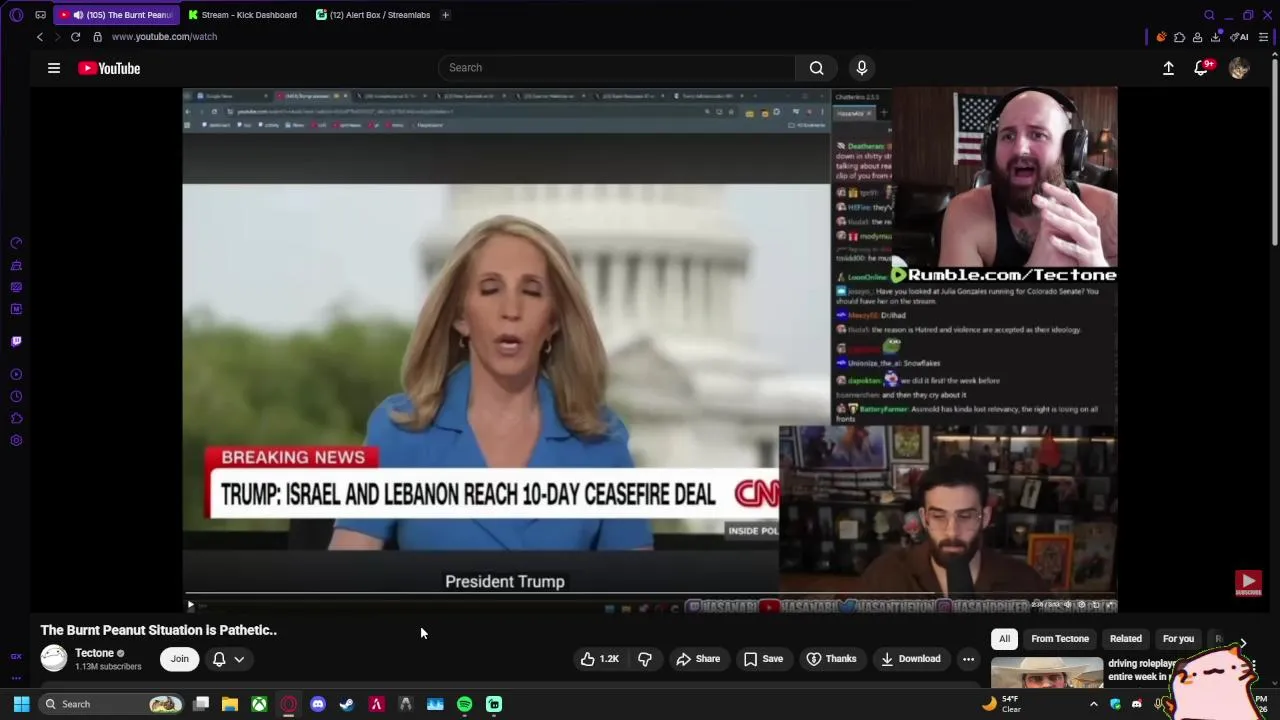Dislike the video with thumbs-down

click(x=645, y=659)
